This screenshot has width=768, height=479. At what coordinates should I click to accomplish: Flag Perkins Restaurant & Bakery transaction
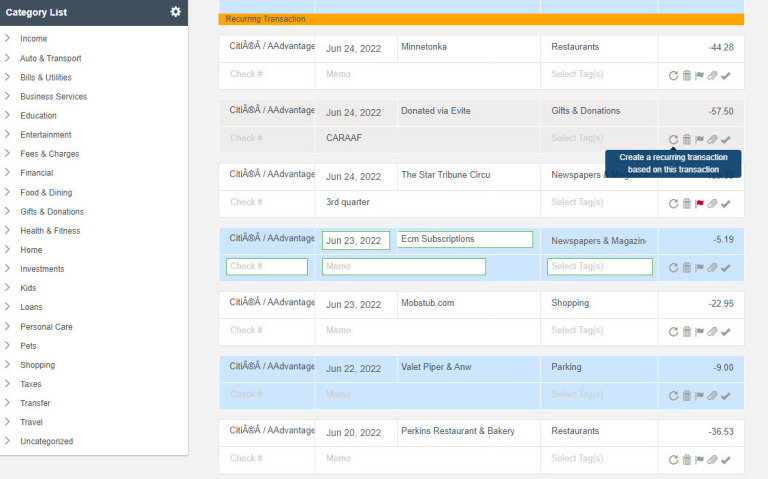[699, 460]
